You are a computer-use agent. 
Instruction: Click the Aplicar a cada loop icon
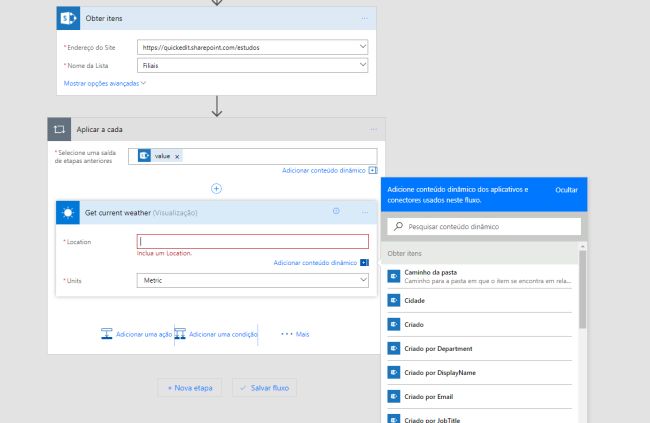pyautogui.click(x=59, y=129)
